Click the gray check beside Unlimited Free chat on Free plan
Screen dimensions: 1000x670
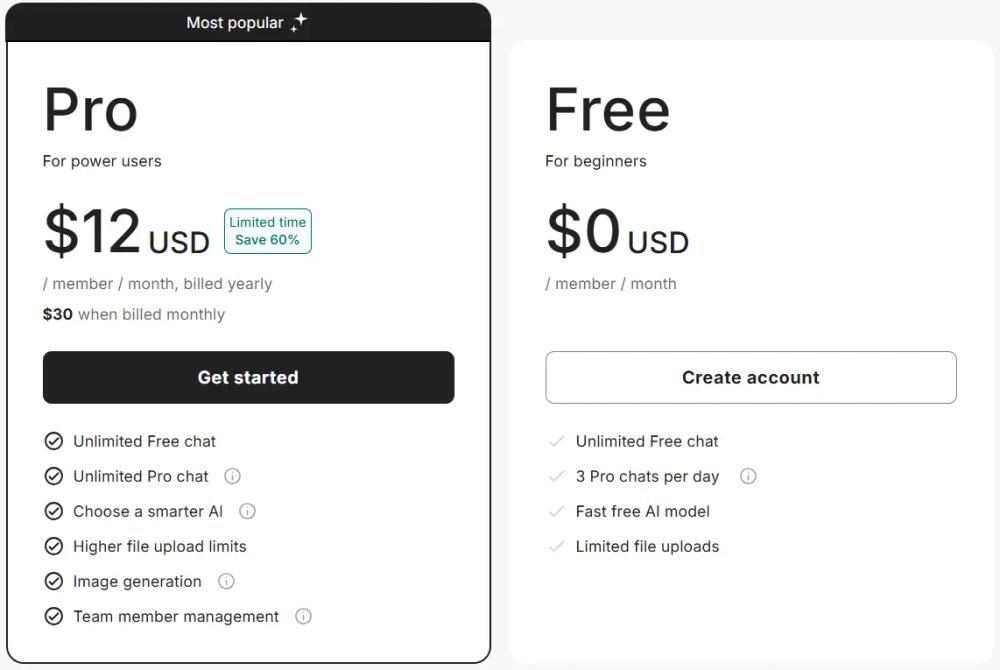pos(555,441)
